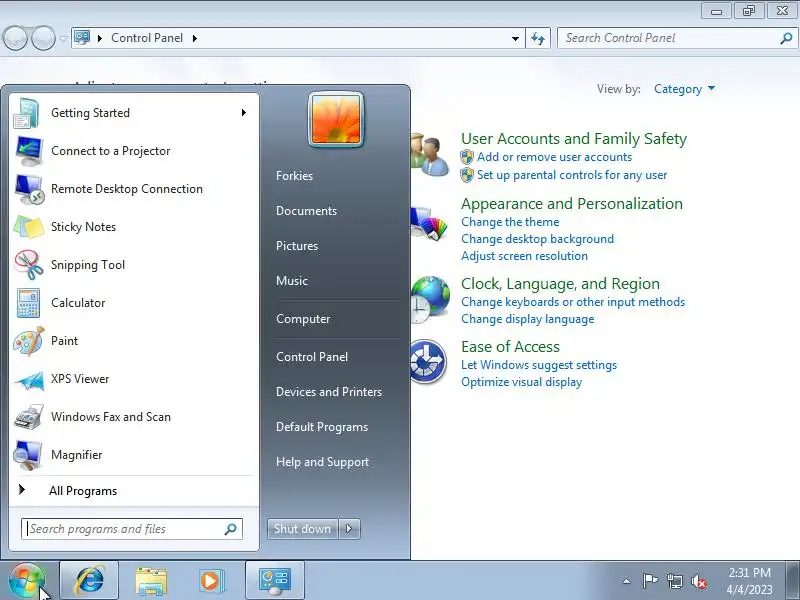Click the Appearance and Personalization icon
The height and width of the screenshot is (600, 800).
[430, 222]
